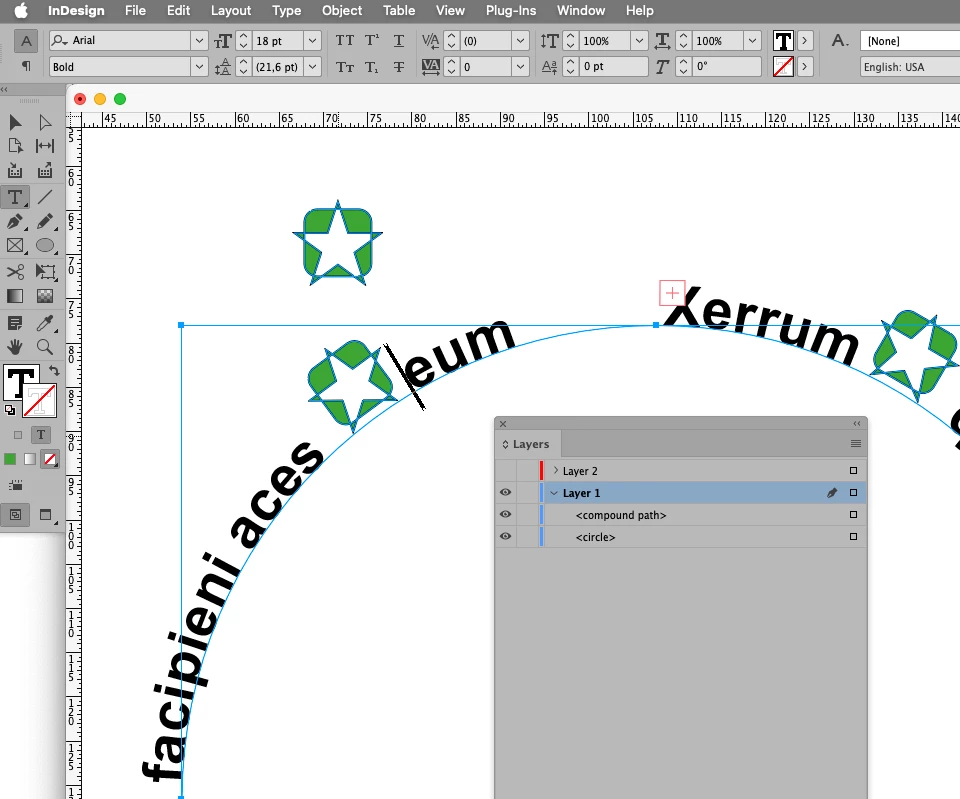
Task: Open the Plug-Ins menu
Action: (511, 10)
